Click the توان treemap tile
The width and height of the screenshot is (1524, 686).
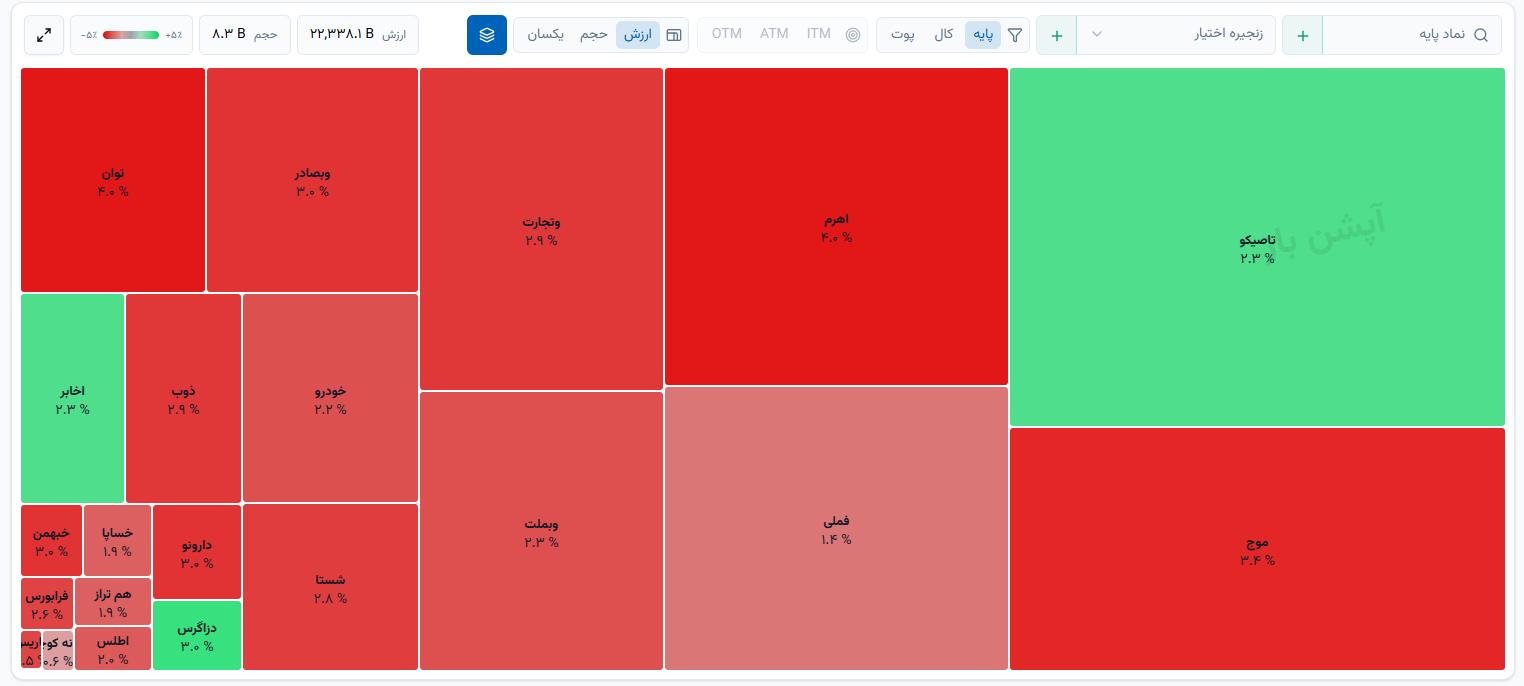pos(113,180)
